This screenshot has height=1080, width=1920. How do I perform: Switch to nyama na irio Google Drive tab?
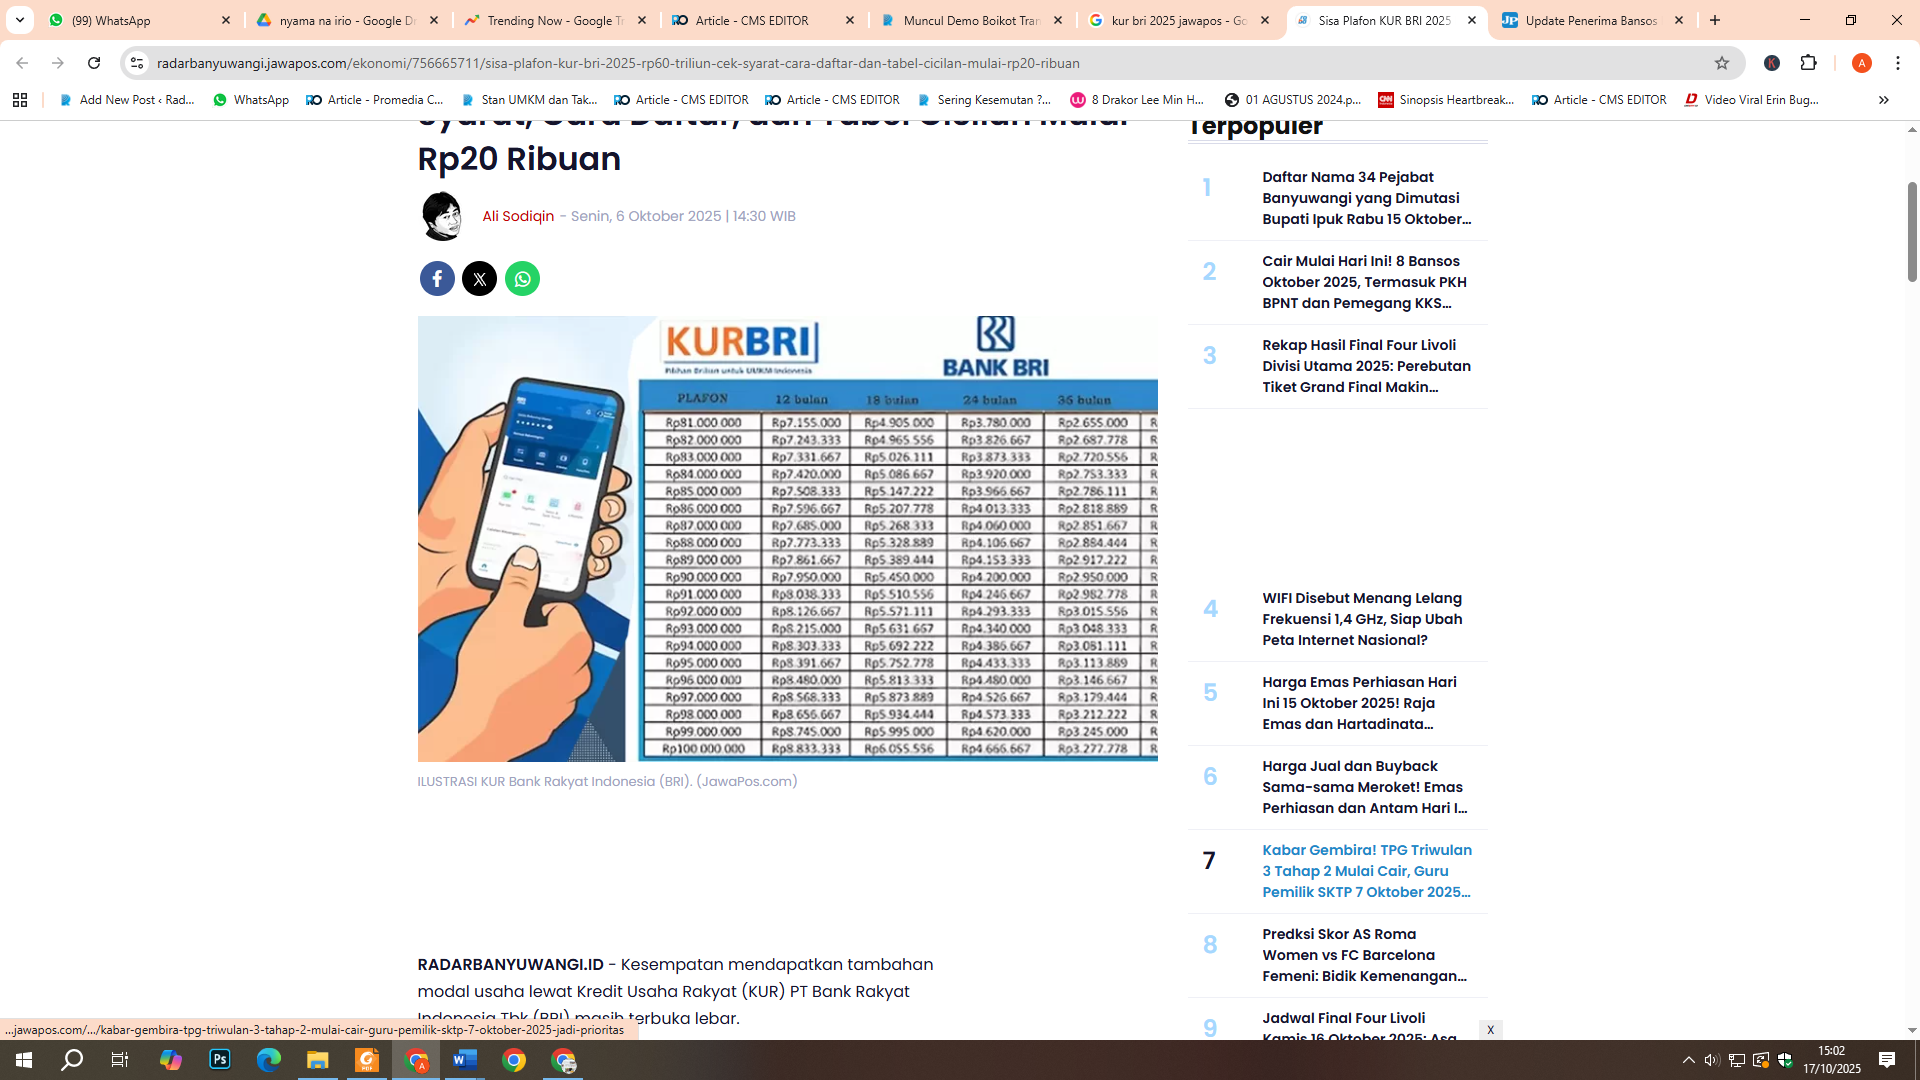point(348,20)
